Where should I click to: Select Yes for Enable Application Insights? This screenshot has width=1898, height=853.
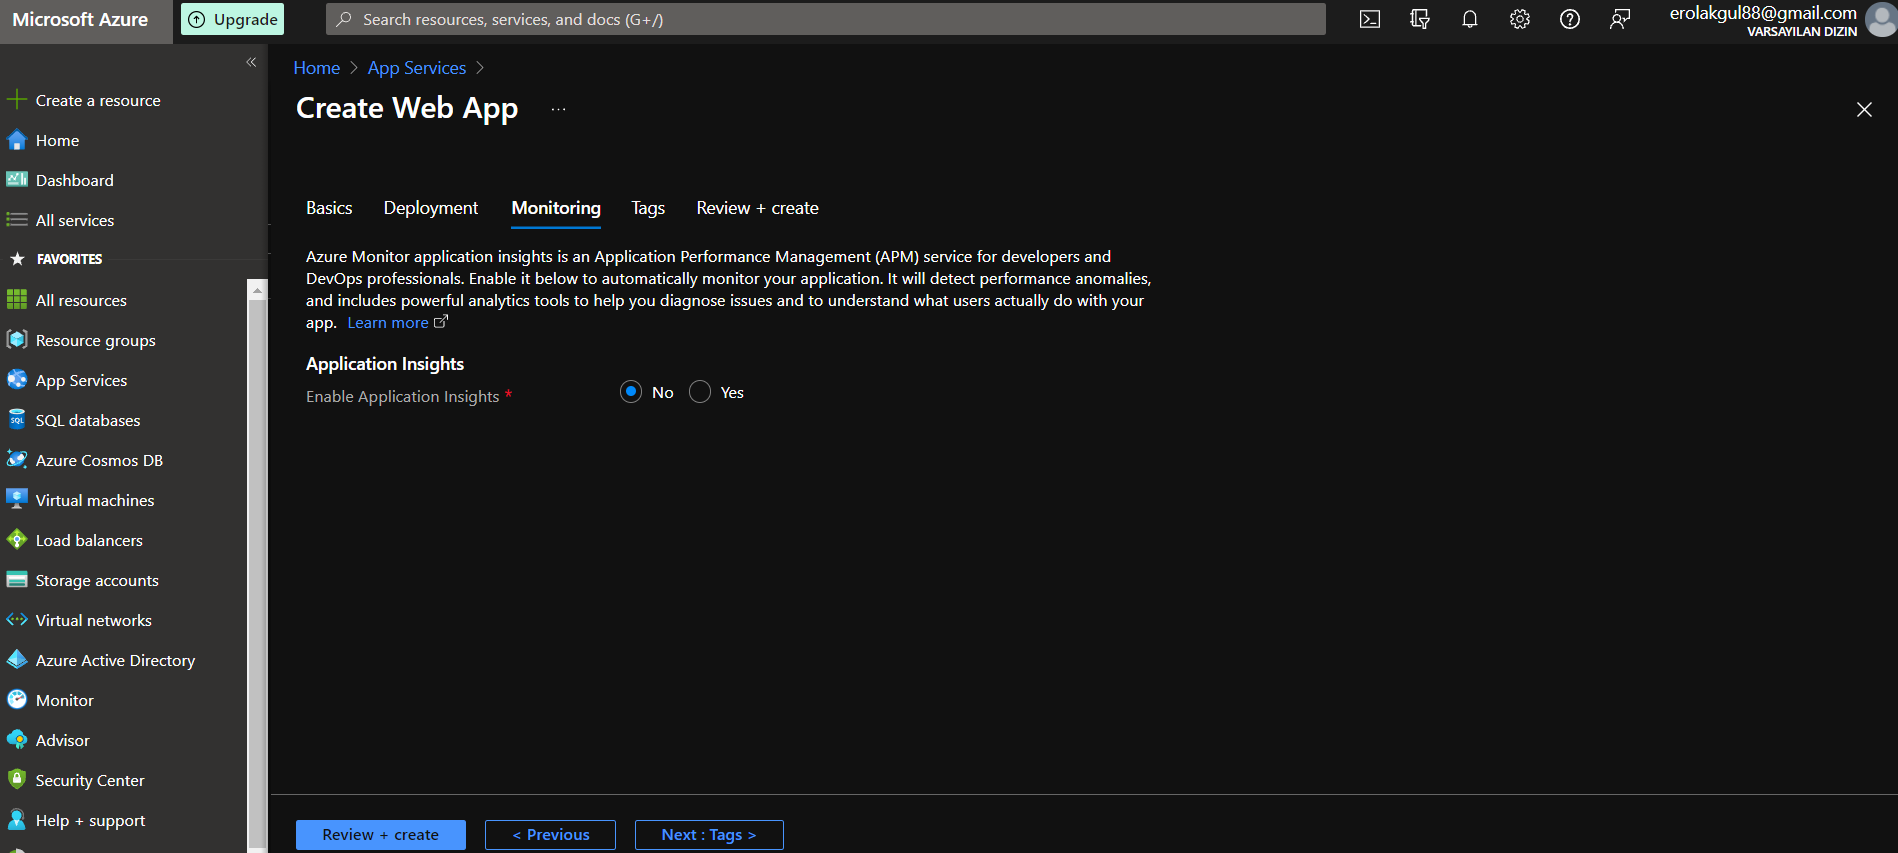pos(700,392)
